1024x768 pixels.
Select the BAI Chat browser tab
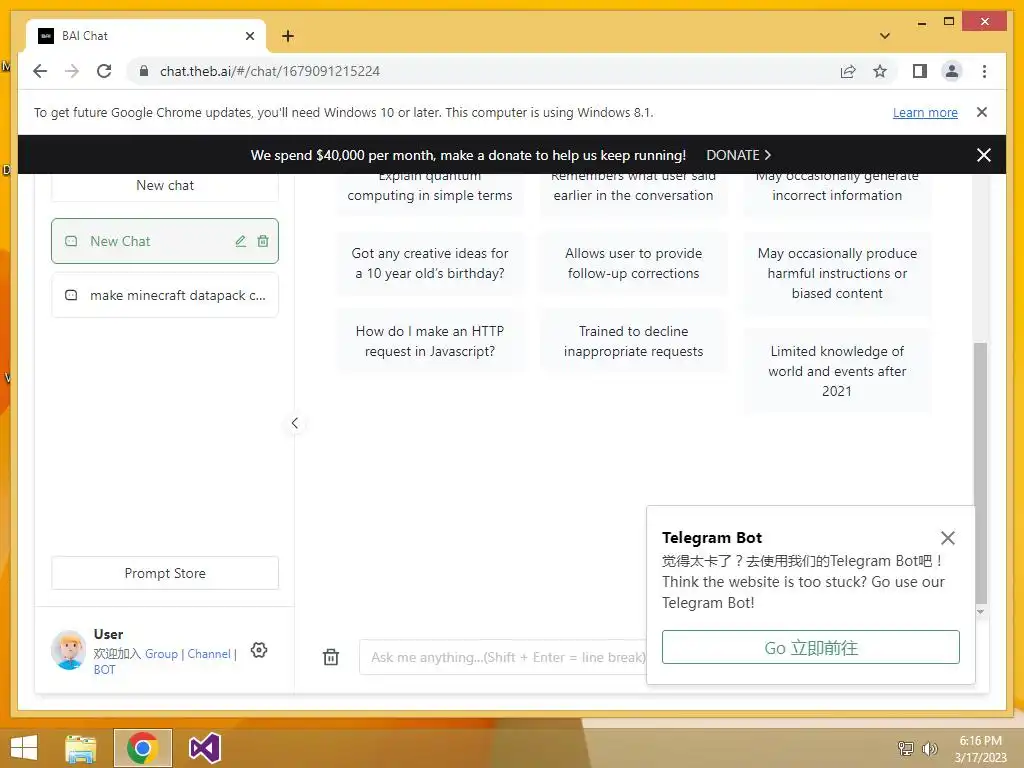click(x=146, y=36)
